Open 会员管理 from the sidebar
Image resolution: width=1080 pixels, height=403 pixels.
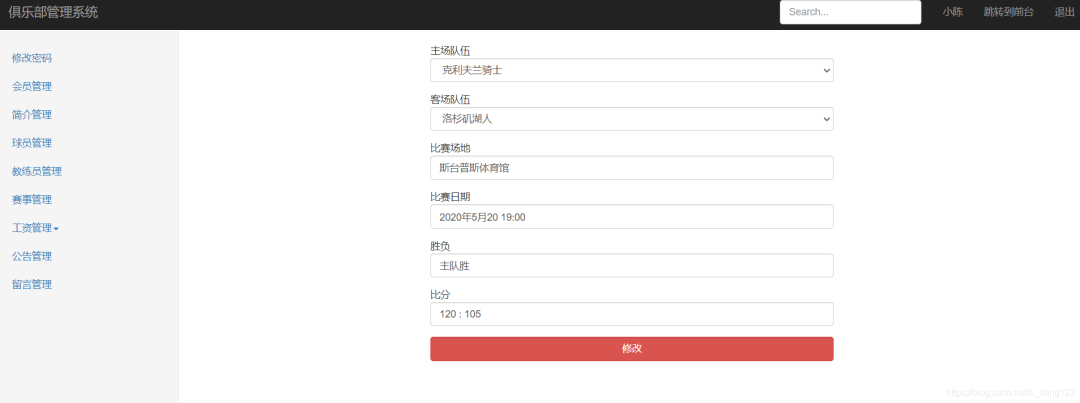click(32, 87)
